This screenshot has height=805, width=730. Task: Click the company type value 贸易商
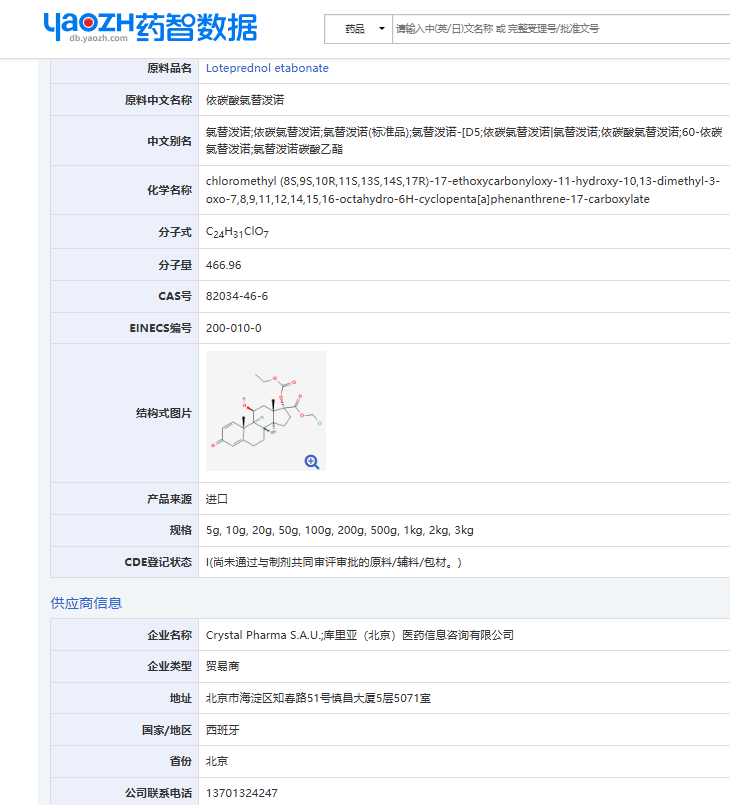(223, 666)
